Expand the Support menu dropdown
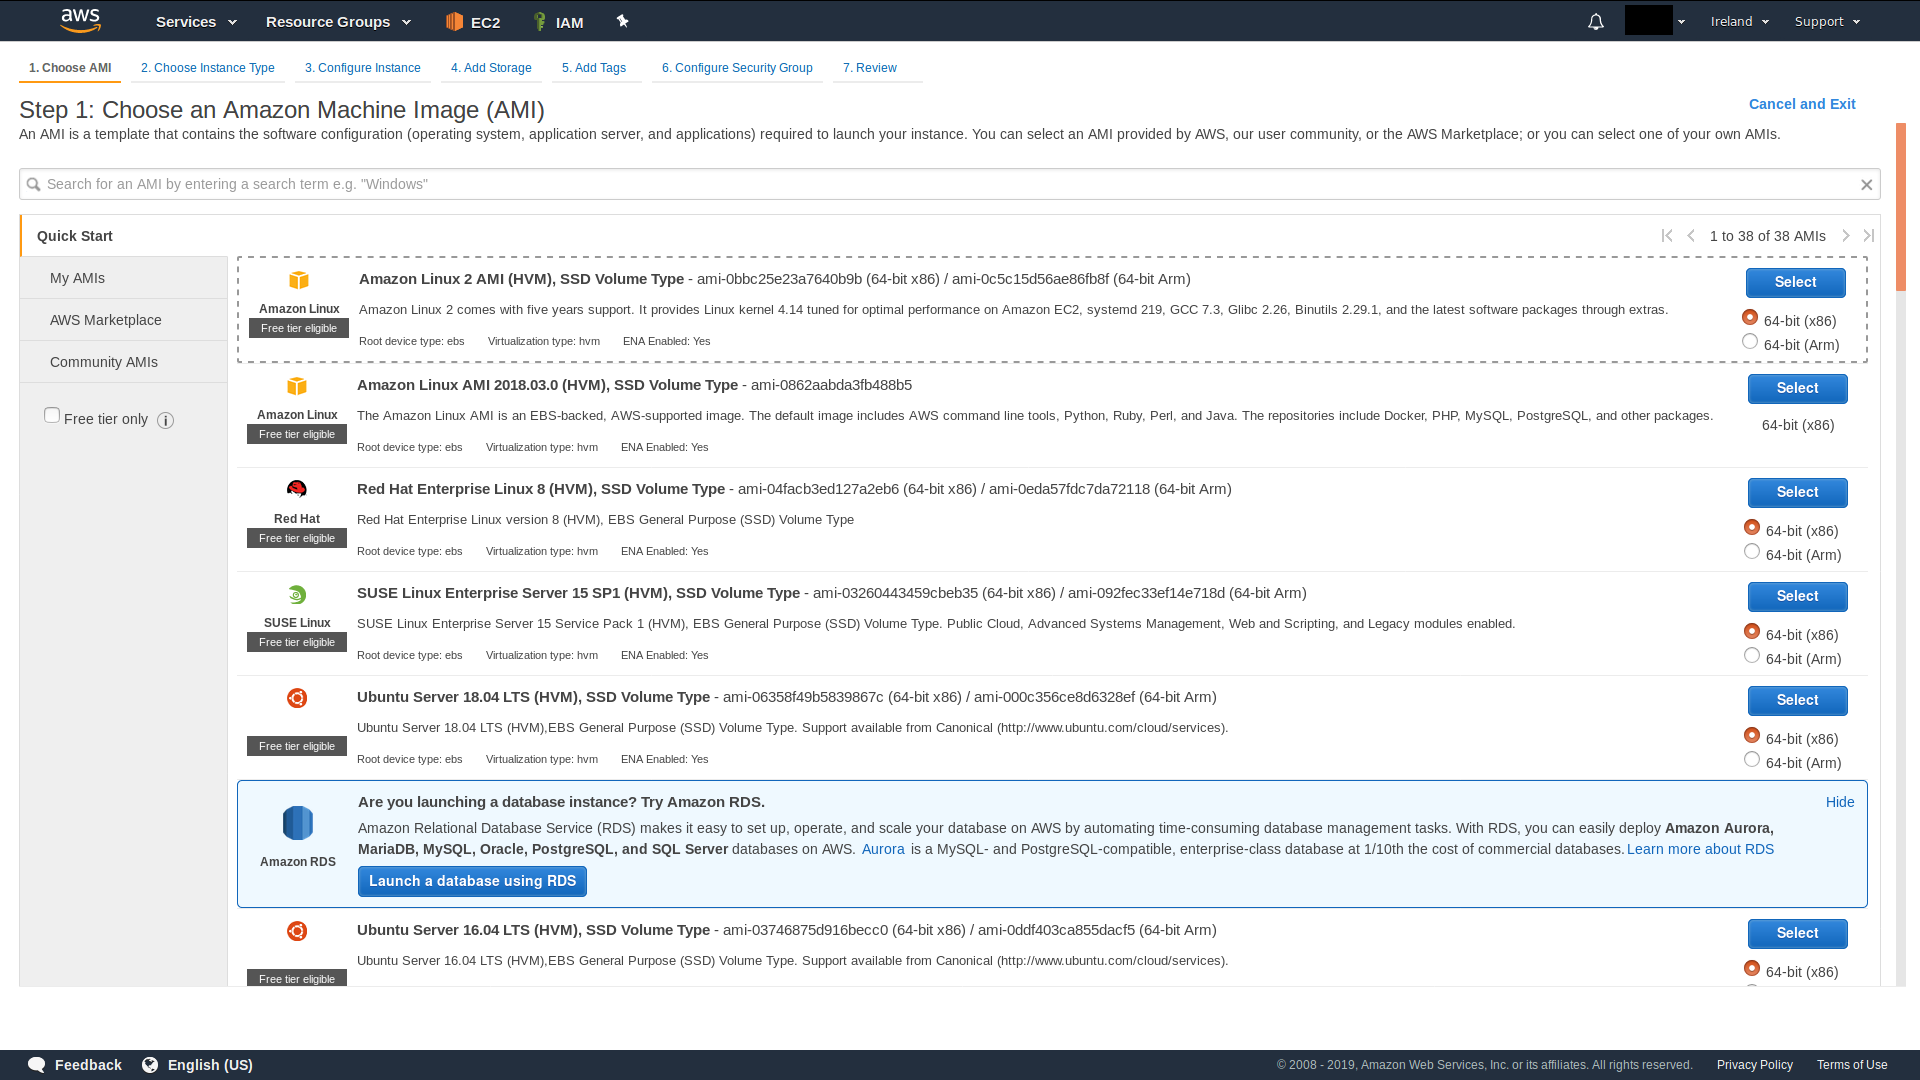 (1825, 21)
